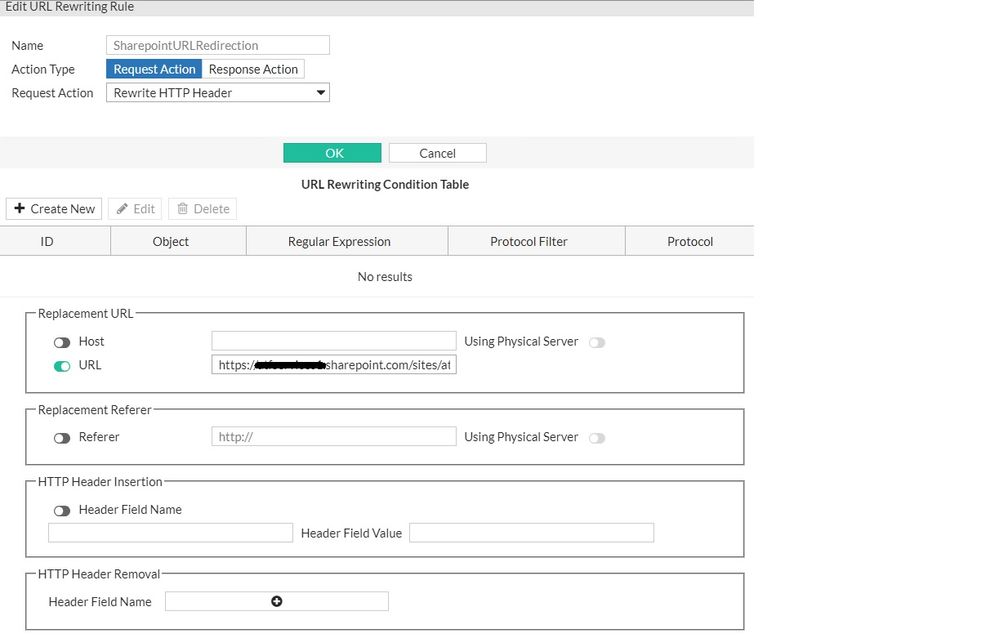Select the Request Action tab
Viewport: 999px width, 643px height.
click(x=154, y=69)
